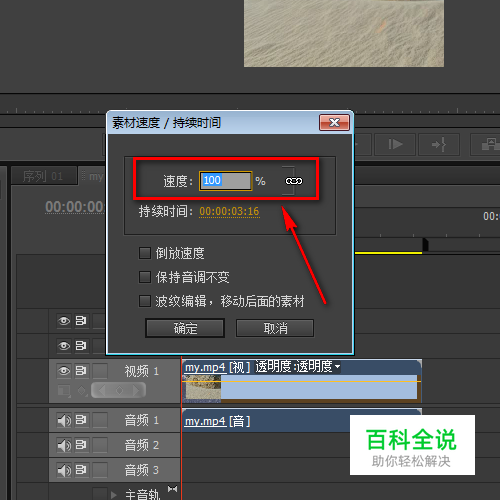This screenshot has height=500, width=500.
Task: Click the 速度 percentage input field
Action: pyautogui.click(x=225, y=181)
